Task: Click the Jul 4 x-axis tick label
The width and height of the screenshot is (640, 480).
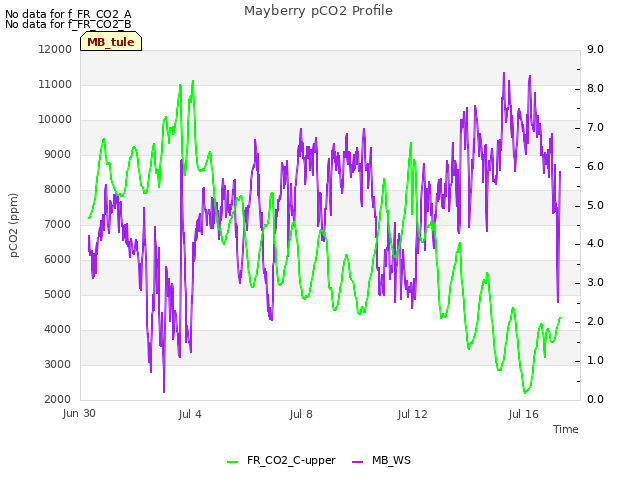Action: pos(190,414)
